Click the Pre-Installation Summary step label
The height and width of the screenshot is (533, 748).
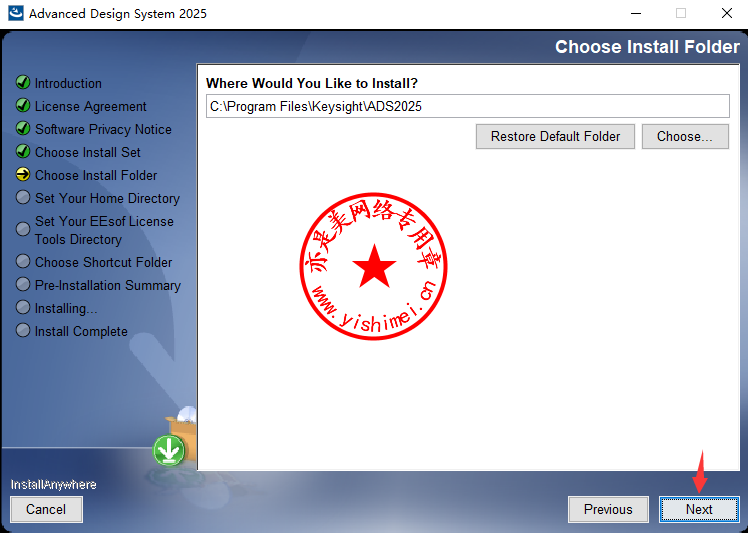(x=108, y=285)
